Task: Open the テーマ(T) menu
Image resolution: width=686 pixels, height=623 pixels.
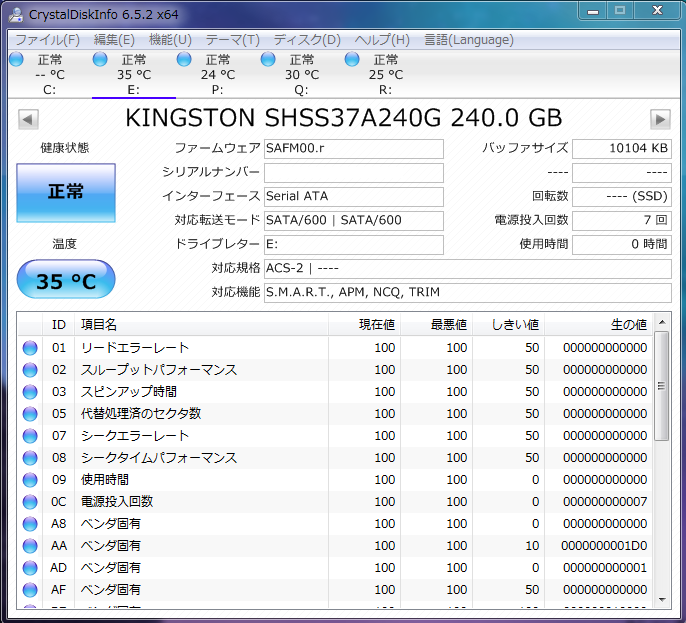Action: click(x=232, y=40)
